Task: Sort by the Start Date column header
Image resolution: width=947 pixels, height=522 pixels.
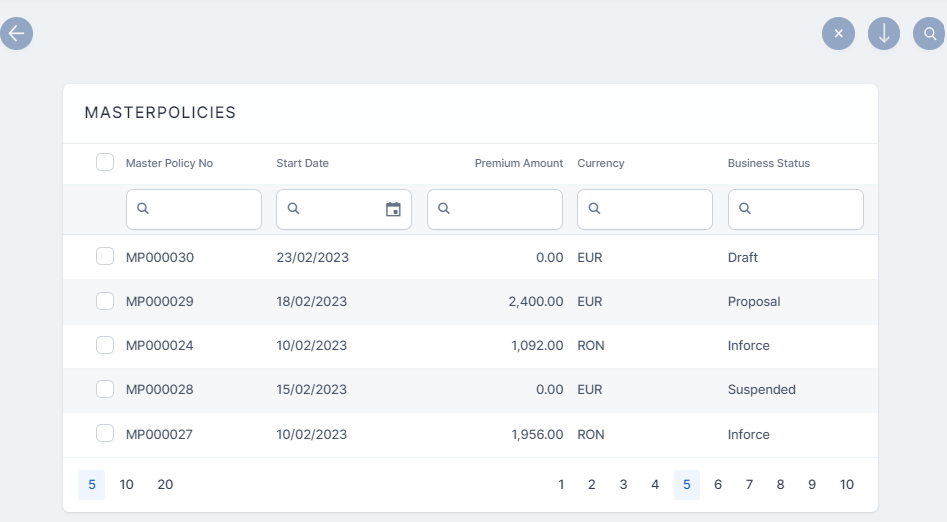Action: pos(302,163)
